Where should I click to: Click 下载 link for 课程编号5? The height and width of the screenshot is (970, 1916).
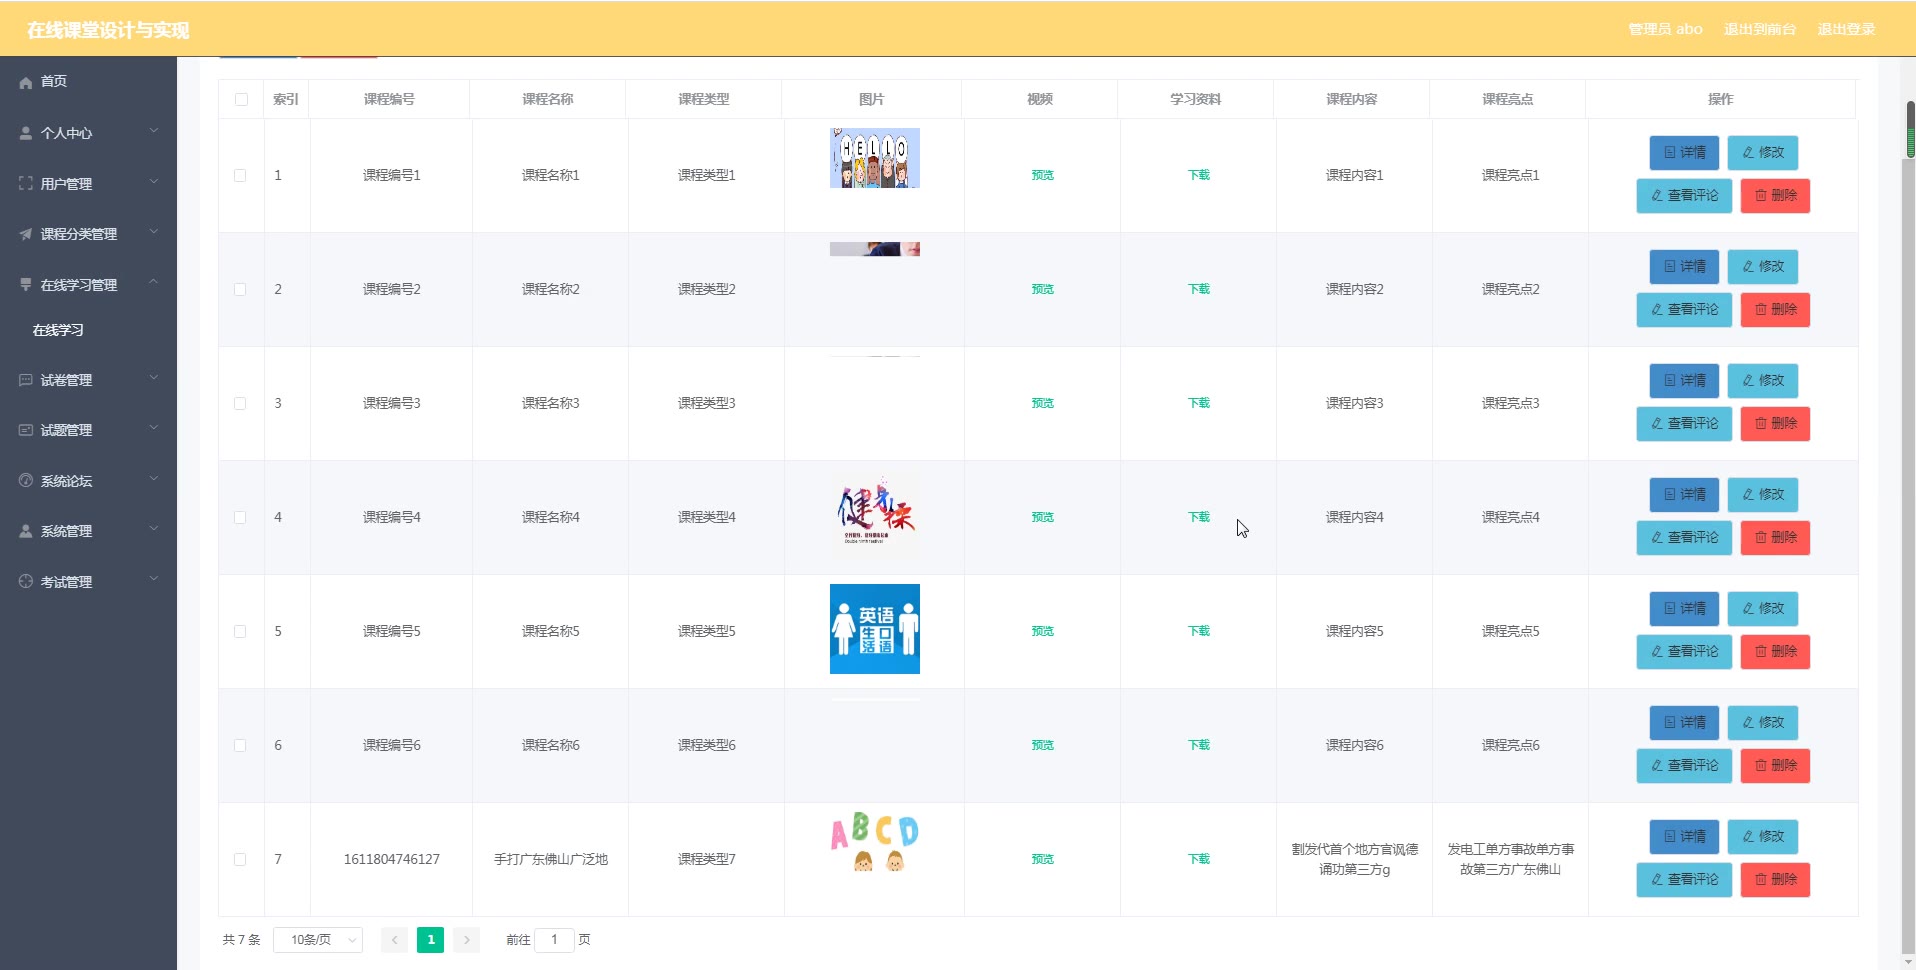click(1198, 631)
